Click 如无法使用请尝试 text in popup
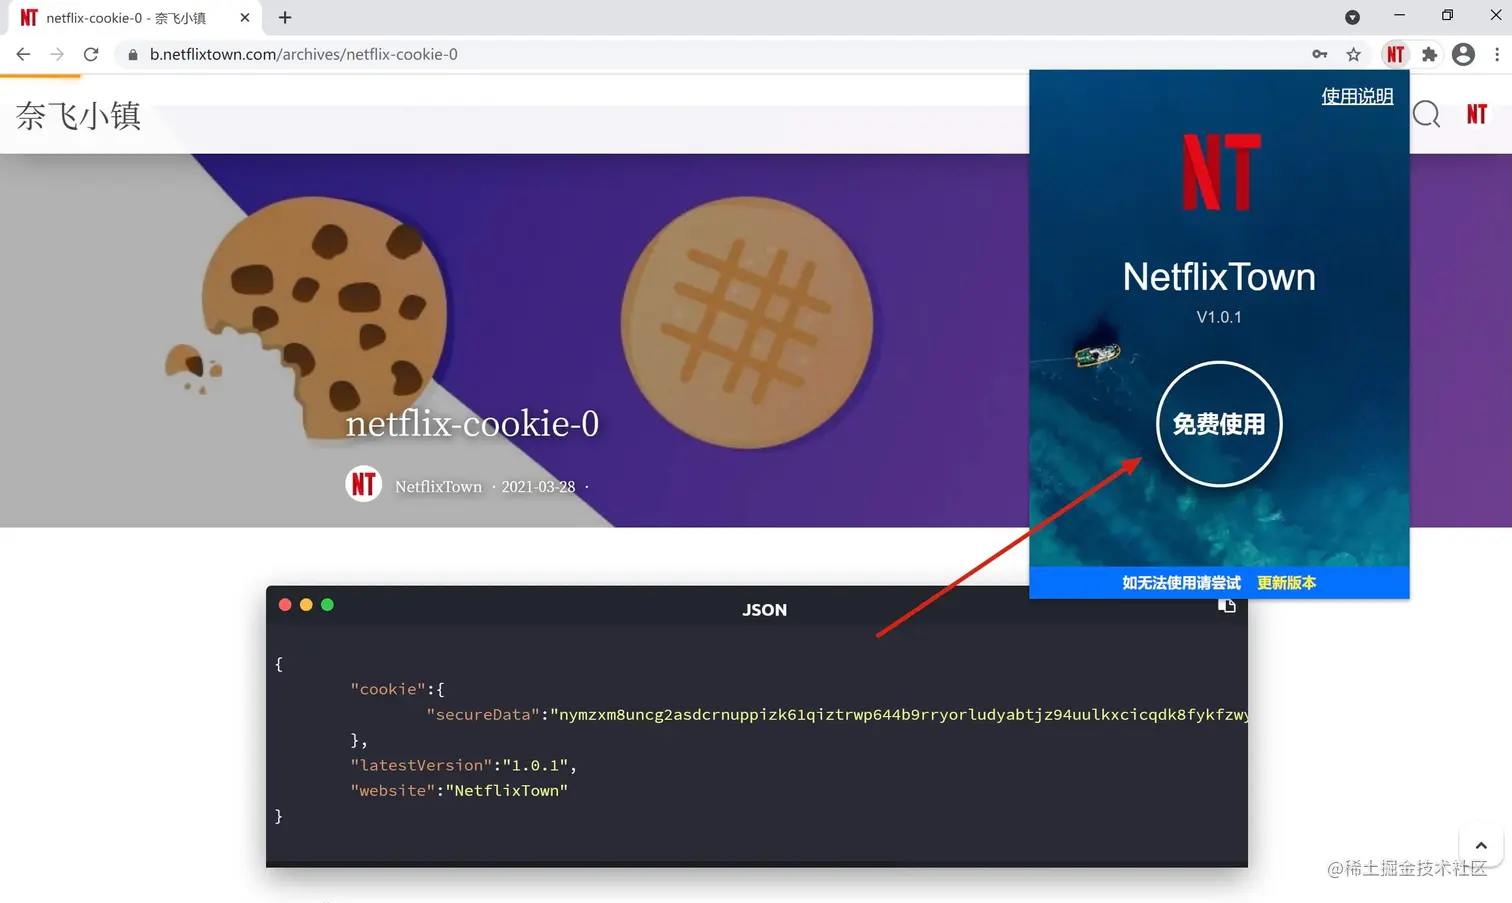The image size is (1512, 903). [x=1181, y=582]
